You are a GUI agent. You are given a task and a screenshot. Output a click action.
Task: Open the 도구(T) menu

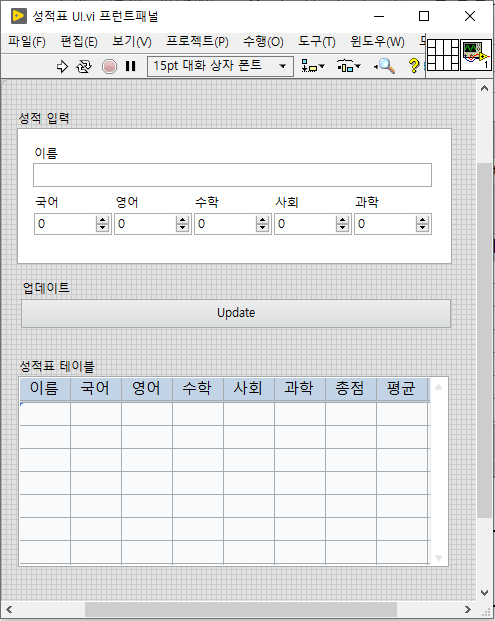(317, 42)
